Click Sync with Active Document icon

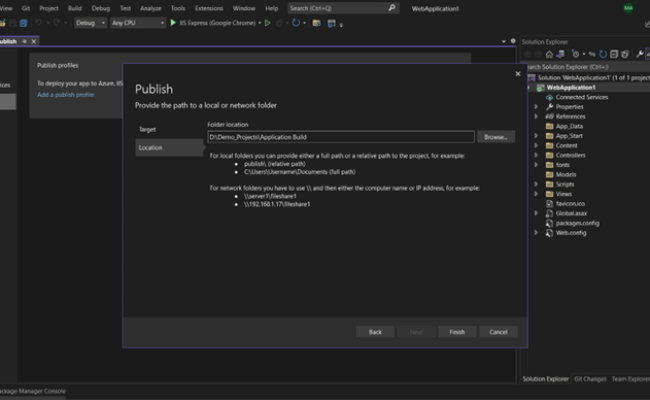pyautogui.click(x=592, y=54)
